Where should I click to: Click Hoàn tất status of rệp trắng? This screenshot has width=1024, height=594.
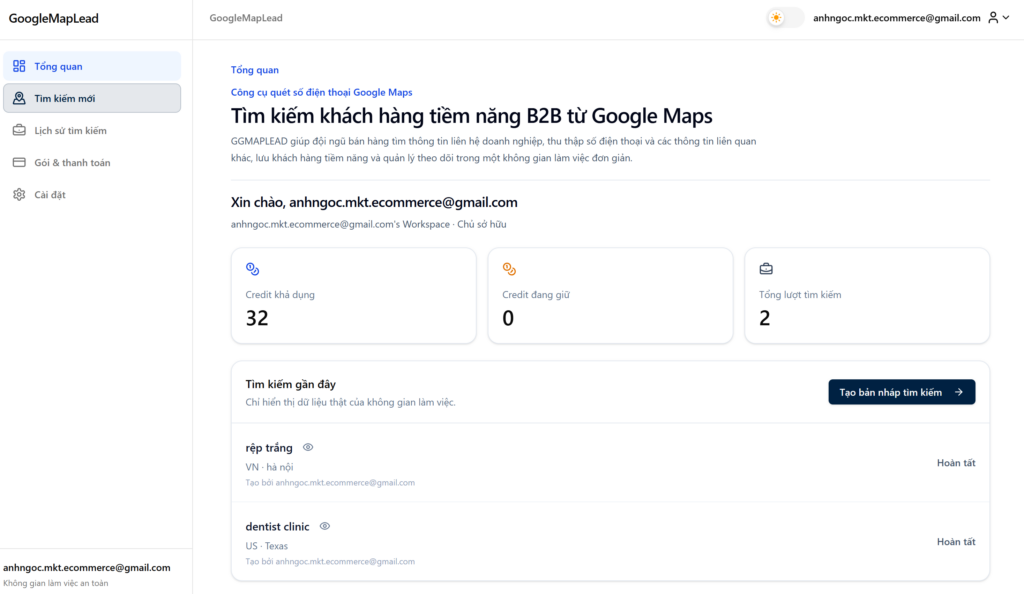[x=956, y=463]
